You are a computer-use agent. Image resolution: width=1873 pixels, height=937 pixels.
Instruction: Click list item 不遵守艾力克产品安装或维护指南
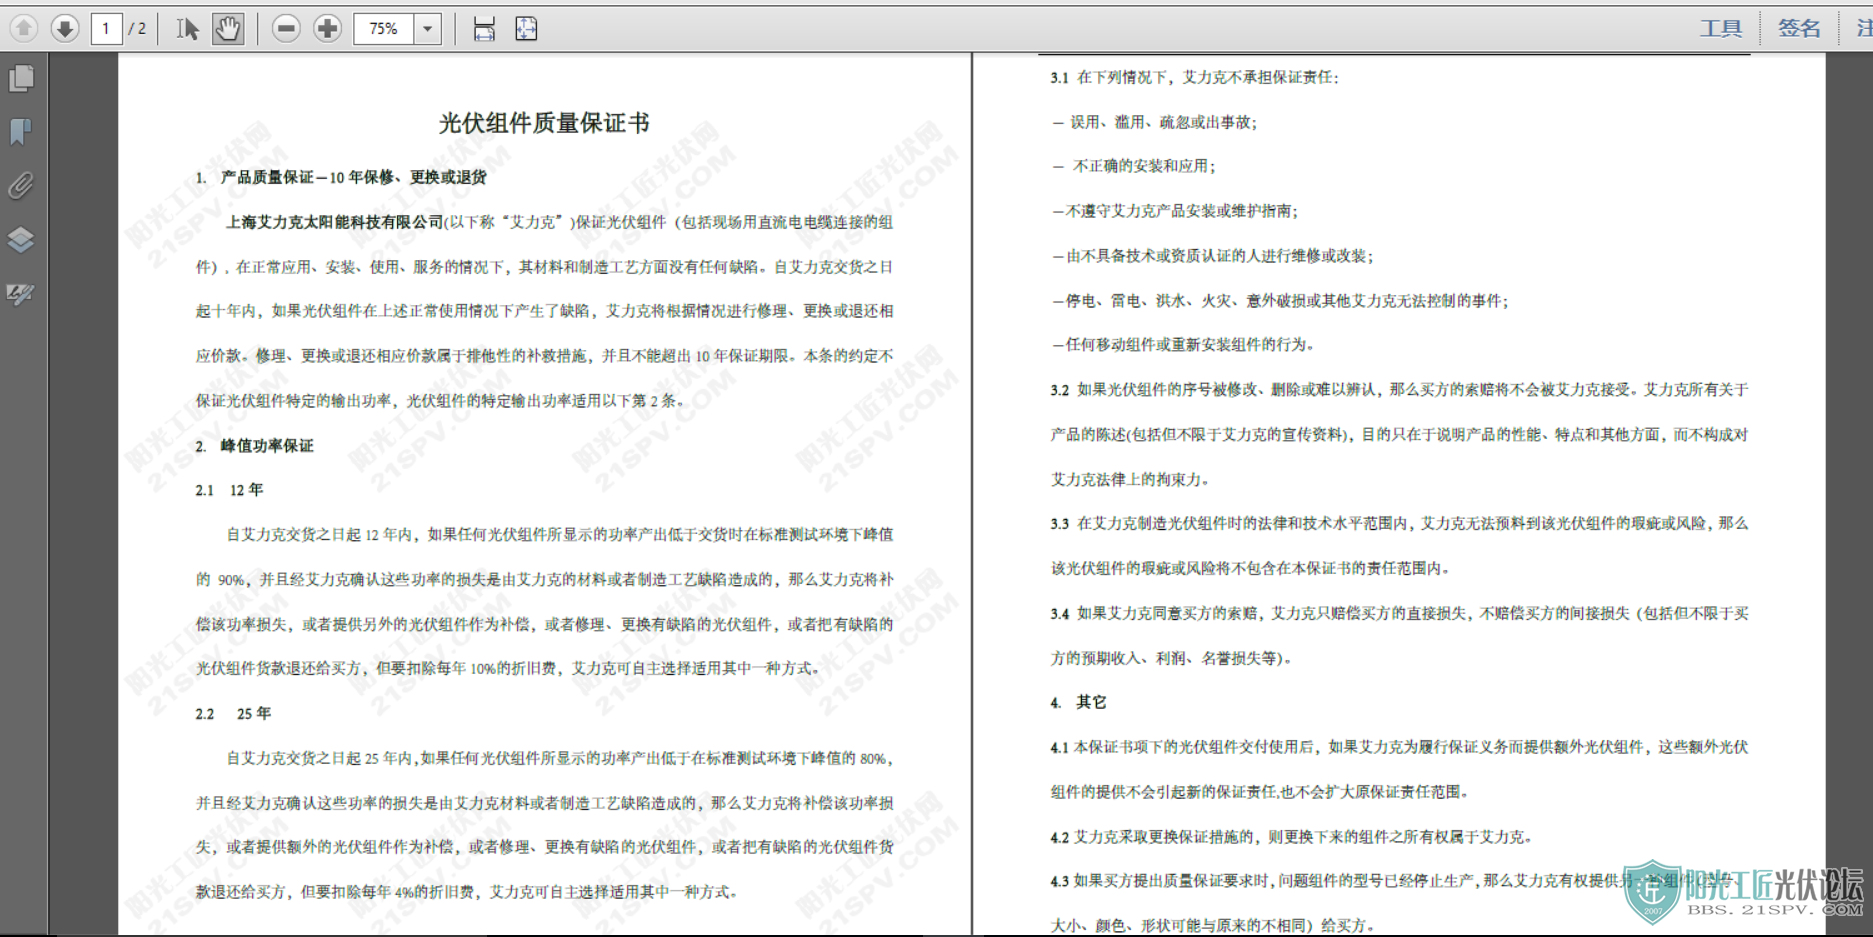point(1174,211)
